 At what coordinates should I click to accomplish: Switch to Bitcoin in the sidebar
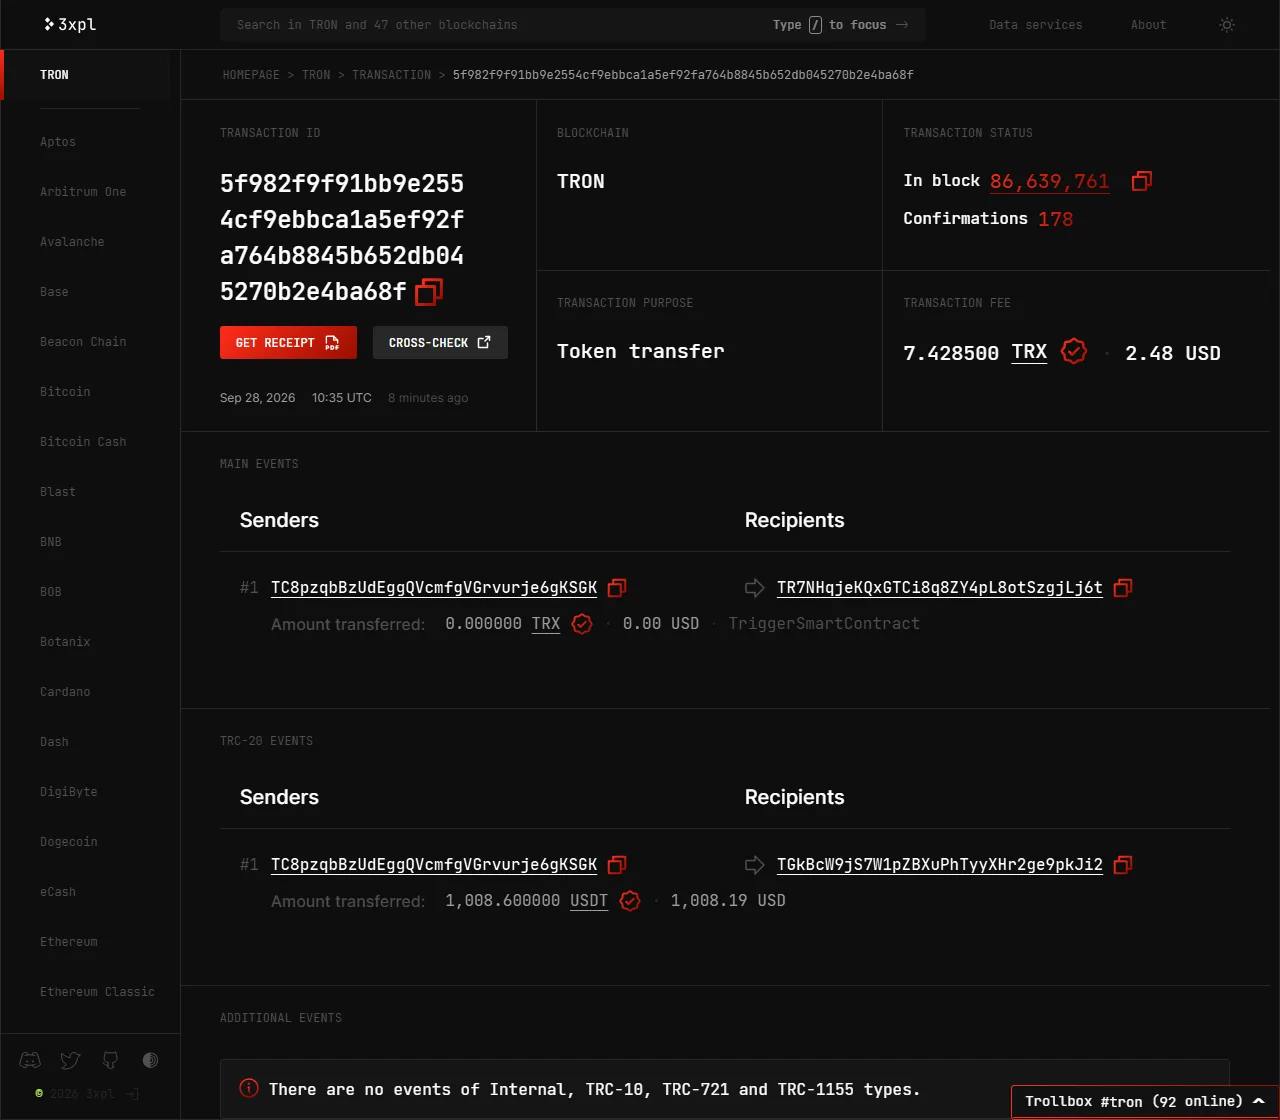[x=65, y=392]
